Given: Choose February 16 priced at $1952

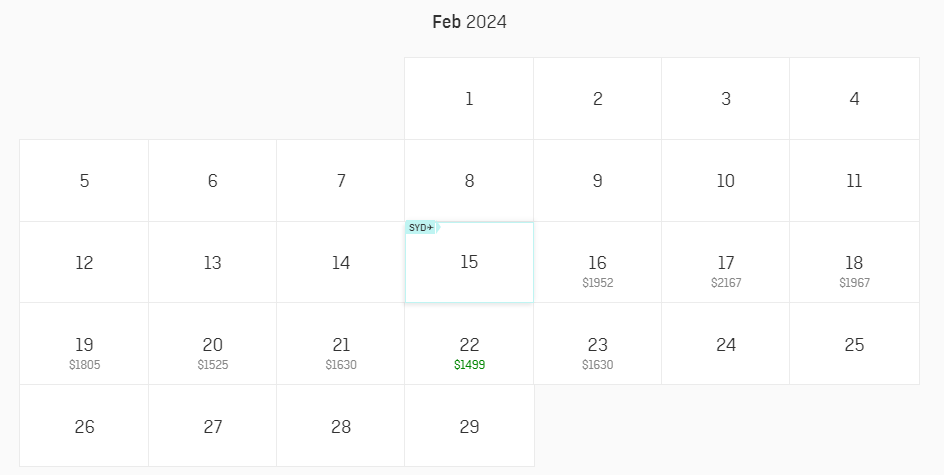Looking at the screenshot, I should (597, 262).
